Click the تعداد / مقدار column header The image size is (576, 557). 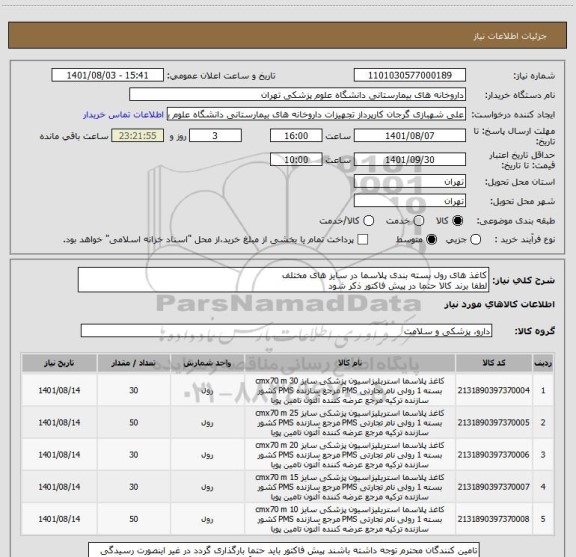point(134,363)
